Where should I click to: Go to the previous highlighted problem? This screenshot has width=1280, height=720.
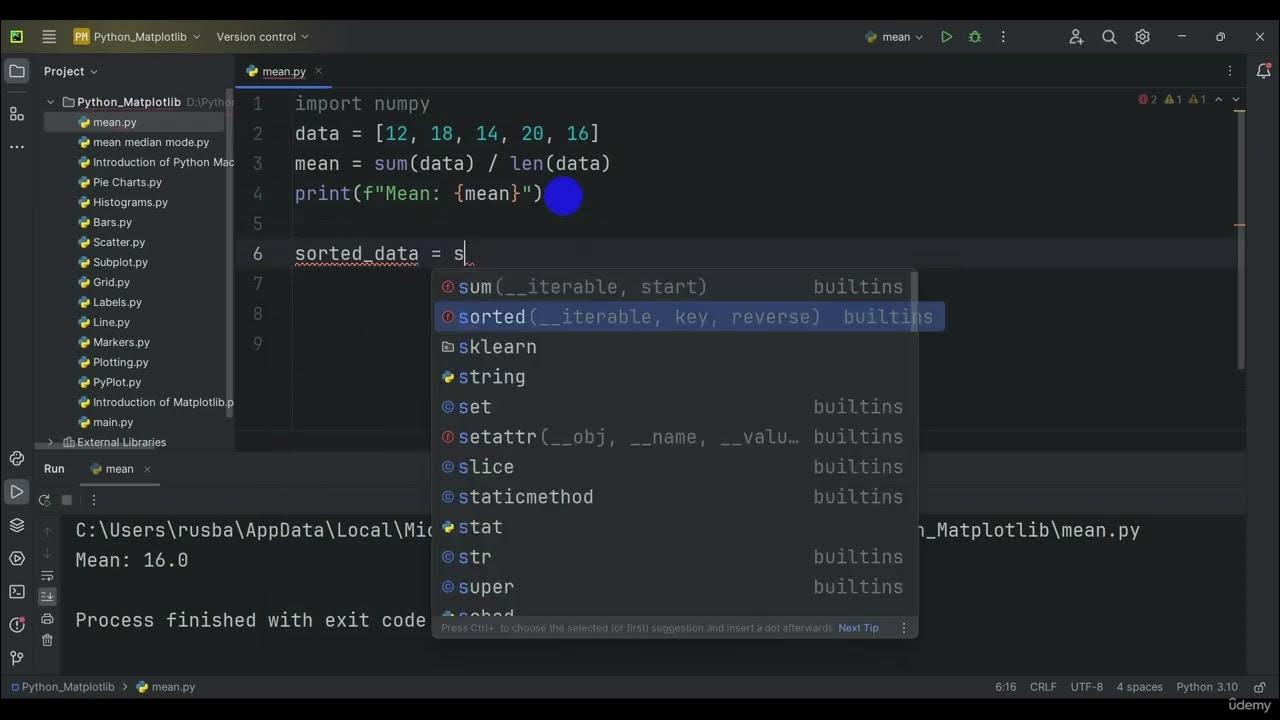[1218, 100]
